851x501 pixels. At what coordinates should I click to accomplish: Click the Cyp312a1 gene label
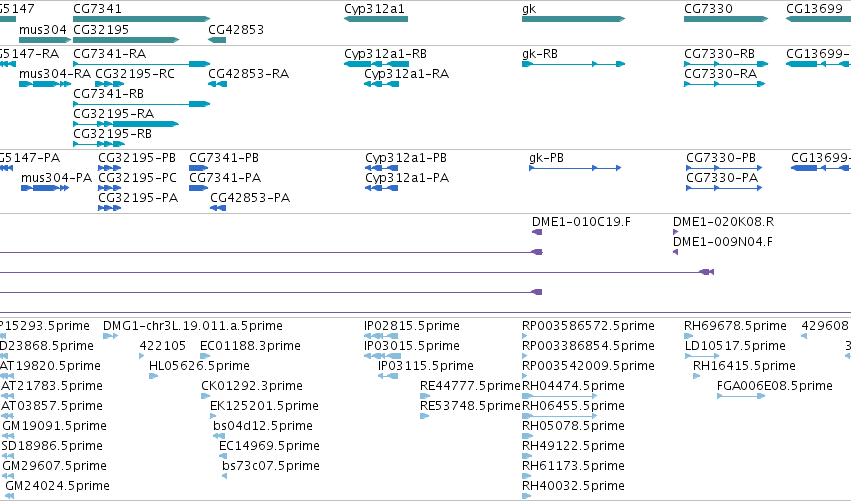click(374, 9)
